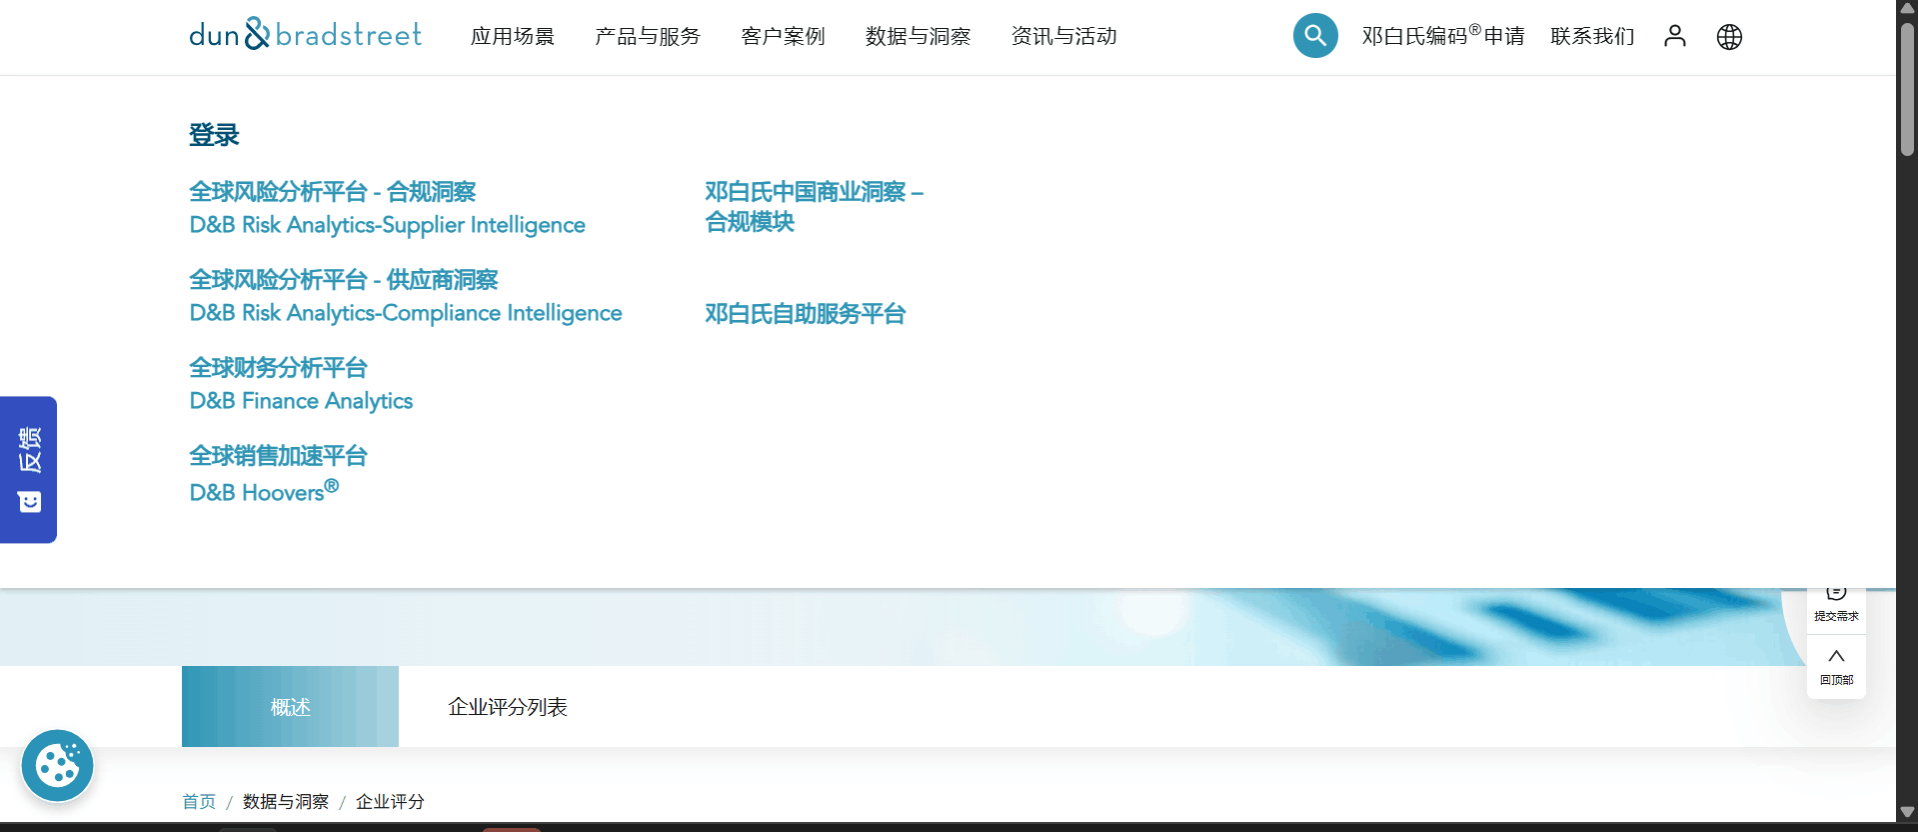Click 联系我们 link
This screenshot has height=832, width=1918.
tap(1592, 37)
